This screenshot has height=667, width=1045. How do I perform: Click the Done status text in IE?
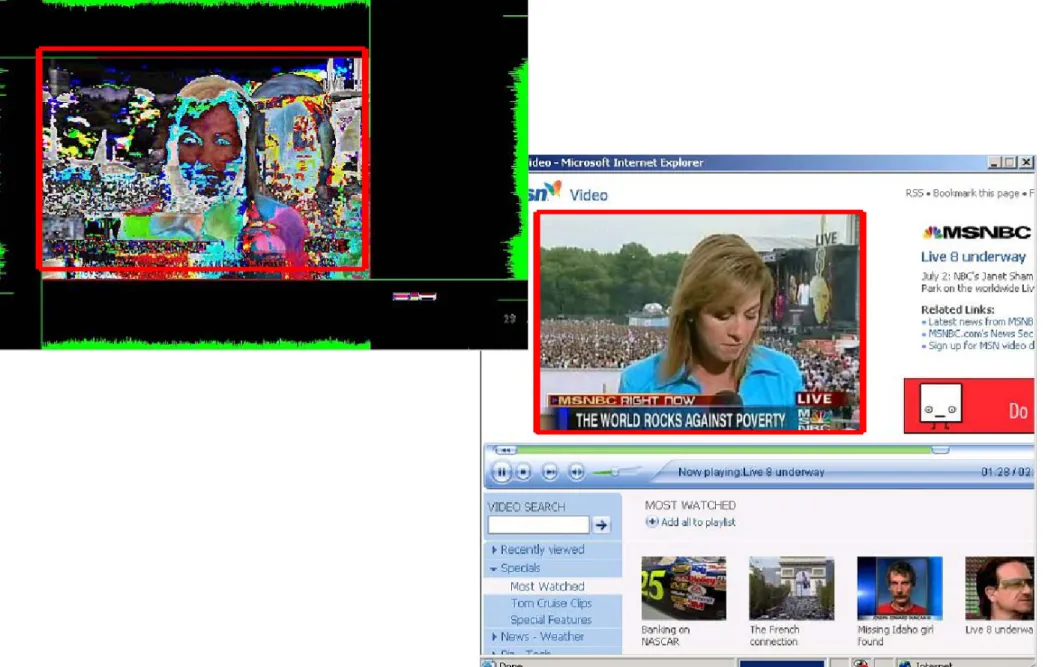click(x=511, y=664)
